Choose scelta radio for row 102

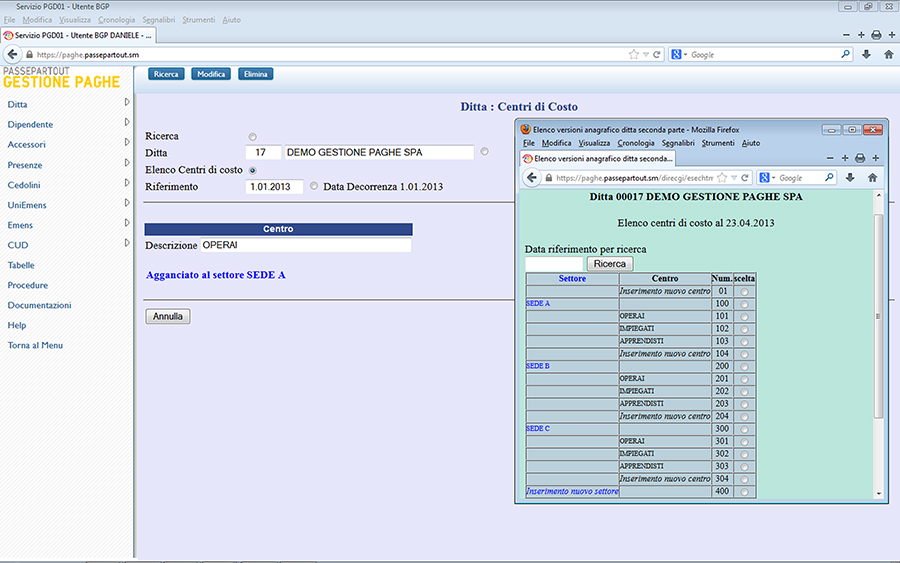tap(744, 329)
